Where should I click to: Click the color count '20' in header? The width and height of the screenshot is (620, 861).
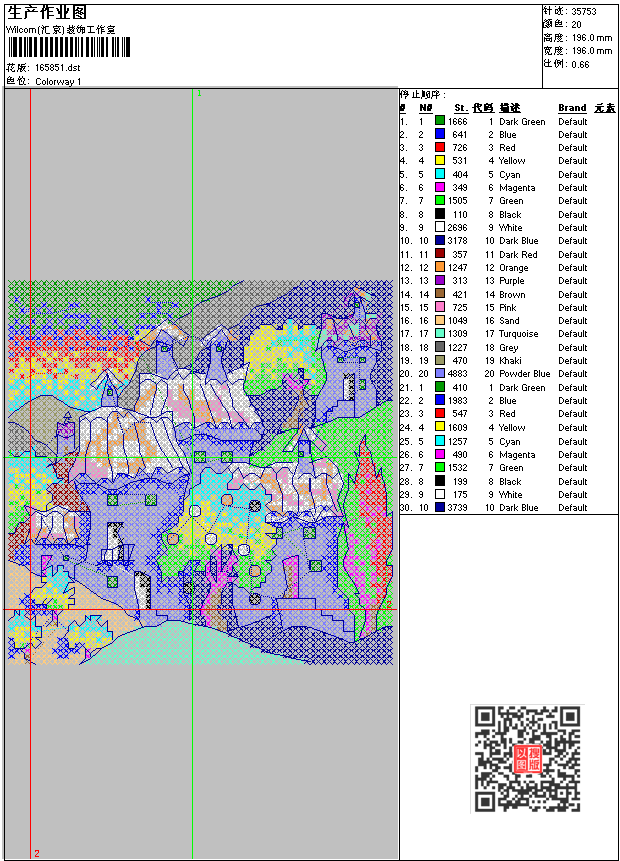coord(576,25)
